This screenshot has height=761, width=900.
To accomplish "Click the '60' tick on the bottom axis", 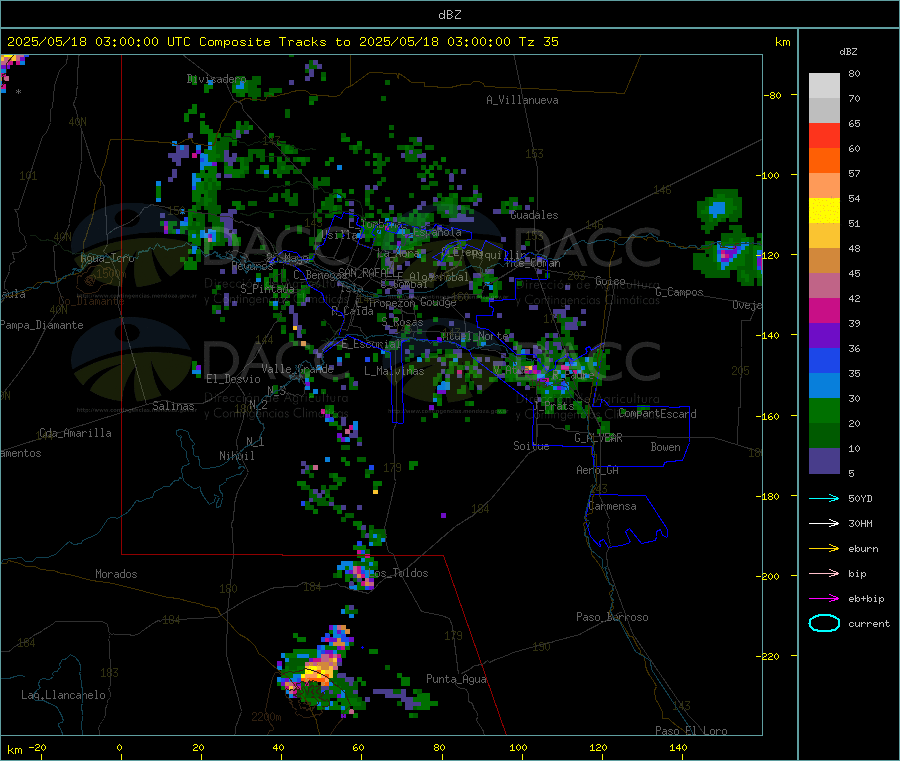I will [x=358, y=747].
